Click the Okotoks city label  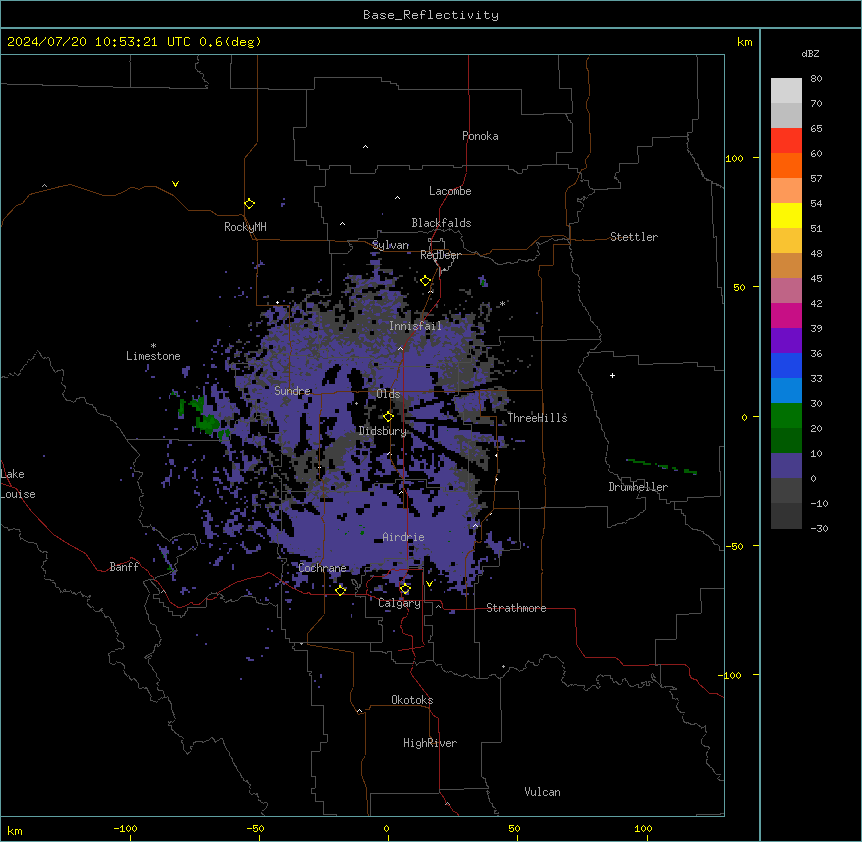point(412,700)
